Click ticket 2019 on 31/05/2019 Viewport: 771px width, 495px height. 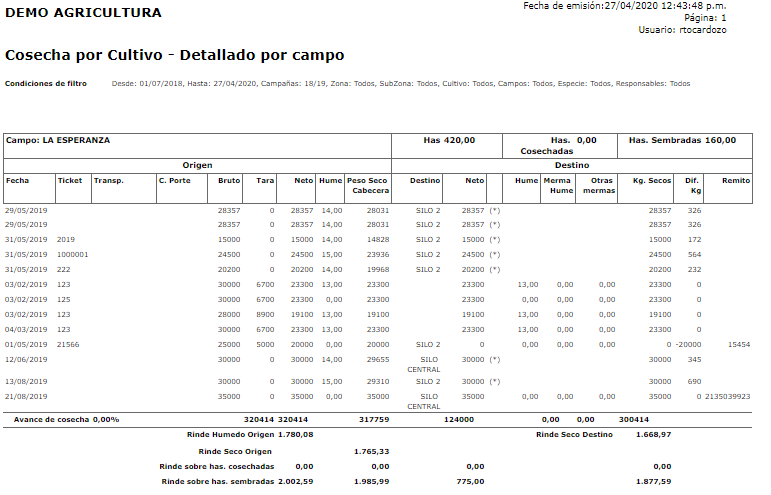[x=66, y=240]
